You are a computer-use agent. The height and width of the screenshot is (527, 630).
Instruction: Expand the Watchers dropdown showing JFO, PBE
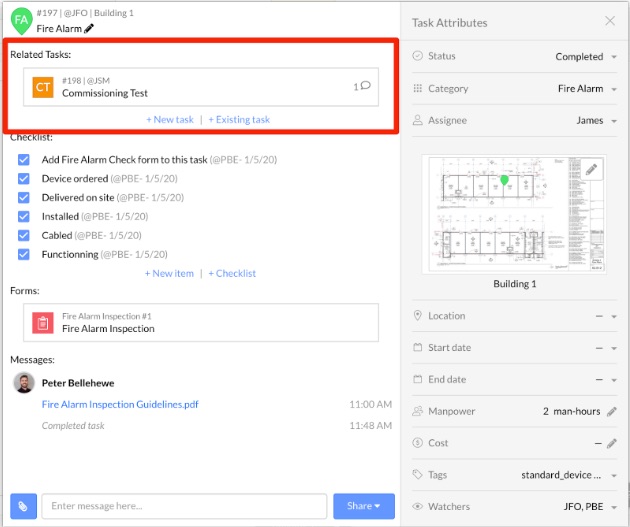pyautogui.click(x=590, y=507)
